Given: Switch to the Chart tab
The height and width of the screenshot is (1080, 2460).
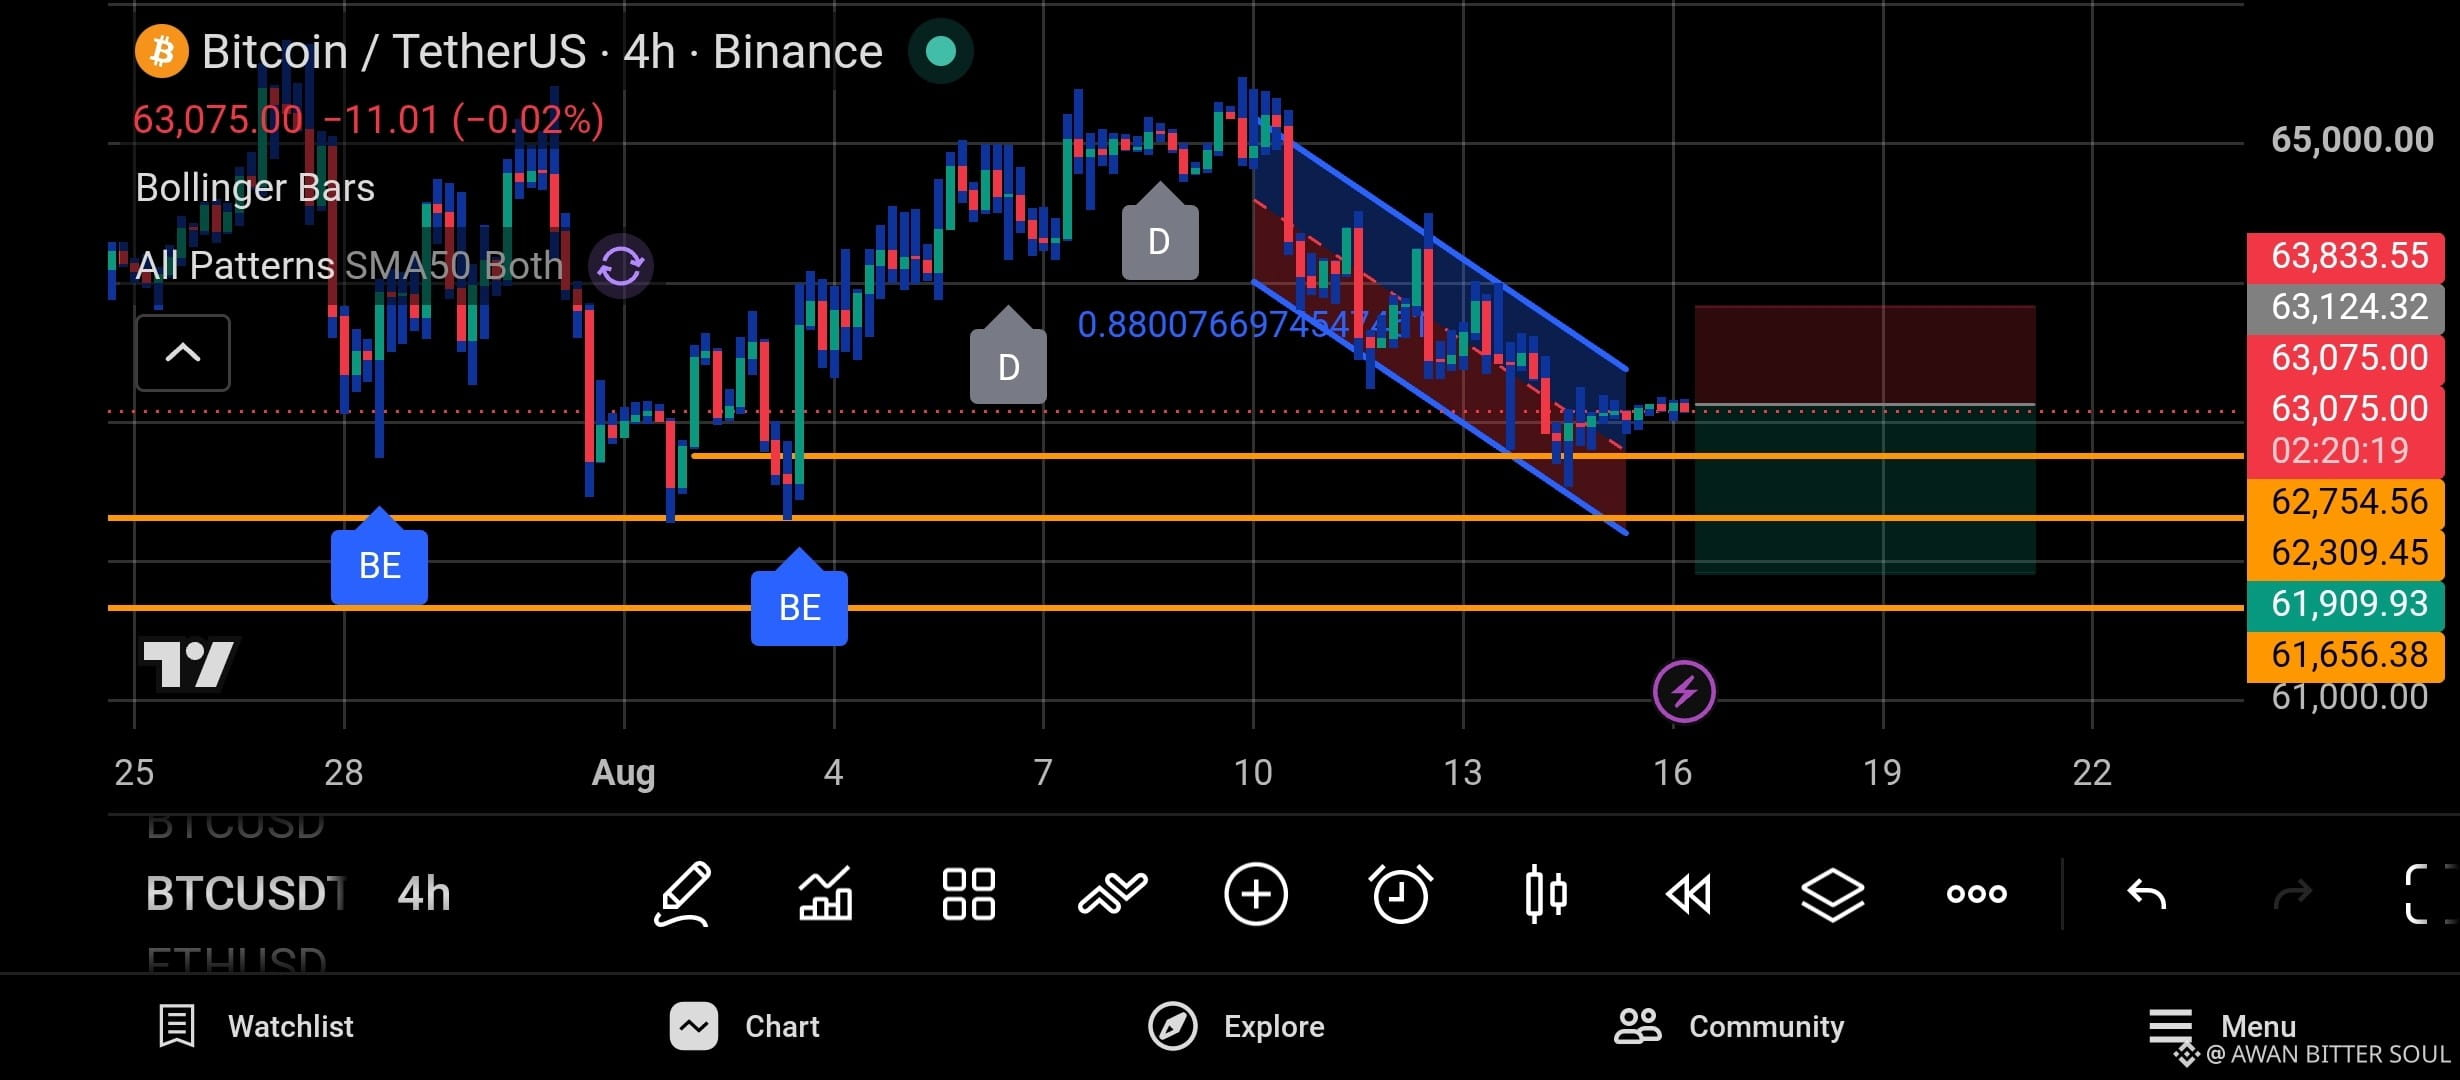Looking at the screenshot, I should pos(745,1027).
